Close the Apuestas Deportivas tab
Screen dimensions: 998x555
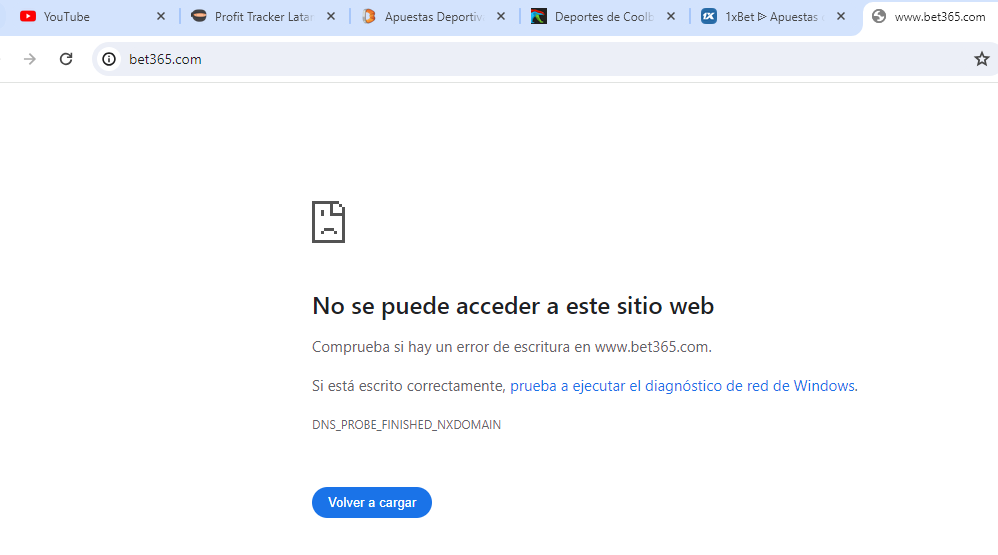pyautogui.click(x=501, y=17)
